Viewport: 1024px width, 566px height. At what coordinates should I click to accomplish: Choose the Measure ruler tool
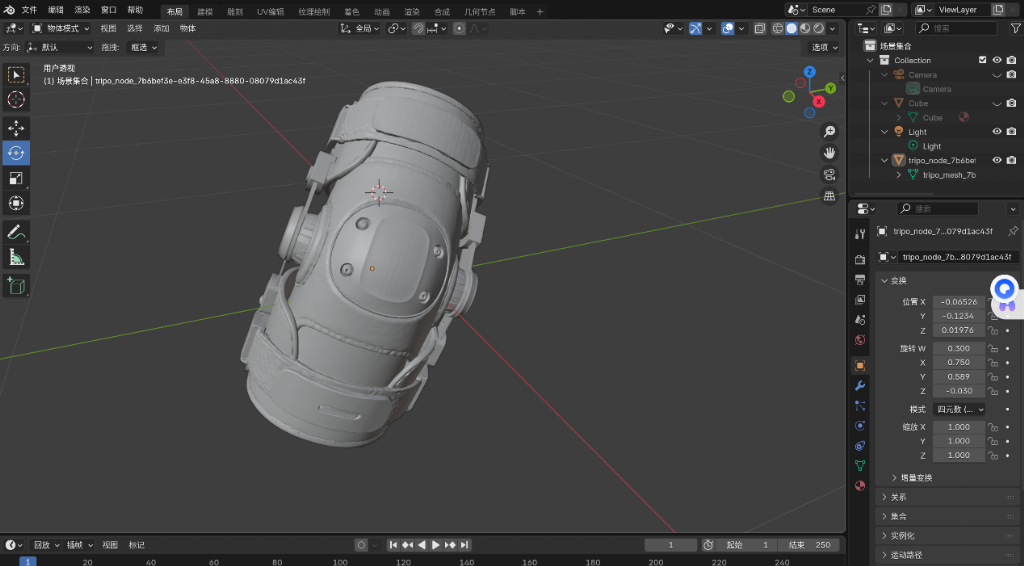click(16, 257)
